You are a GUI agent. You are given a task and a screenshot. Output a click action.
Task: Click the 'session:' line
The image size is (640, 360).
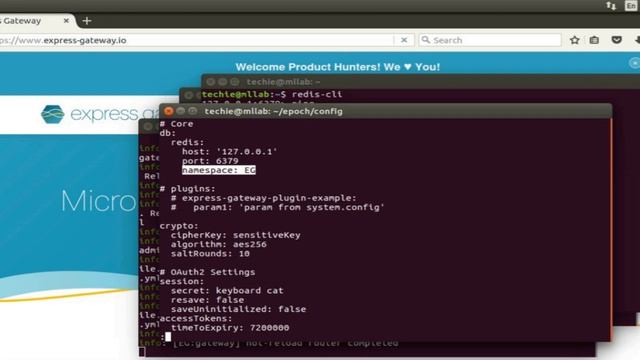coord(182,281)
